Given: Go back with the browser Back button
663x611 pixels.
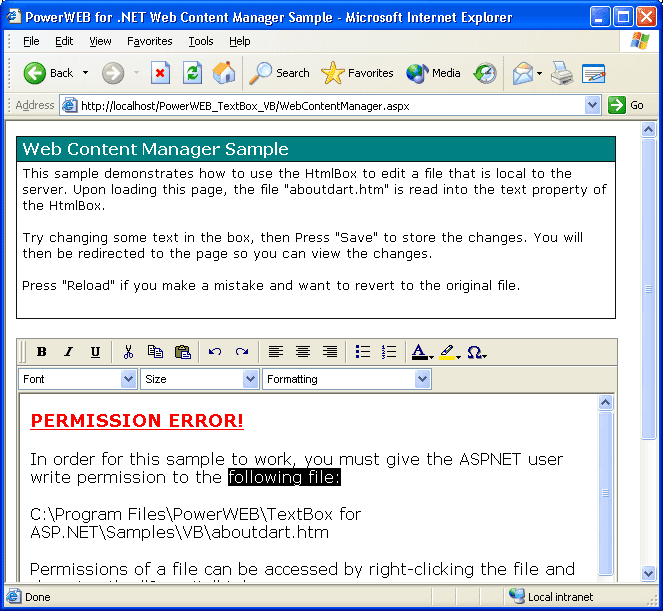Looking at the screenshot, I should [48, 73].
